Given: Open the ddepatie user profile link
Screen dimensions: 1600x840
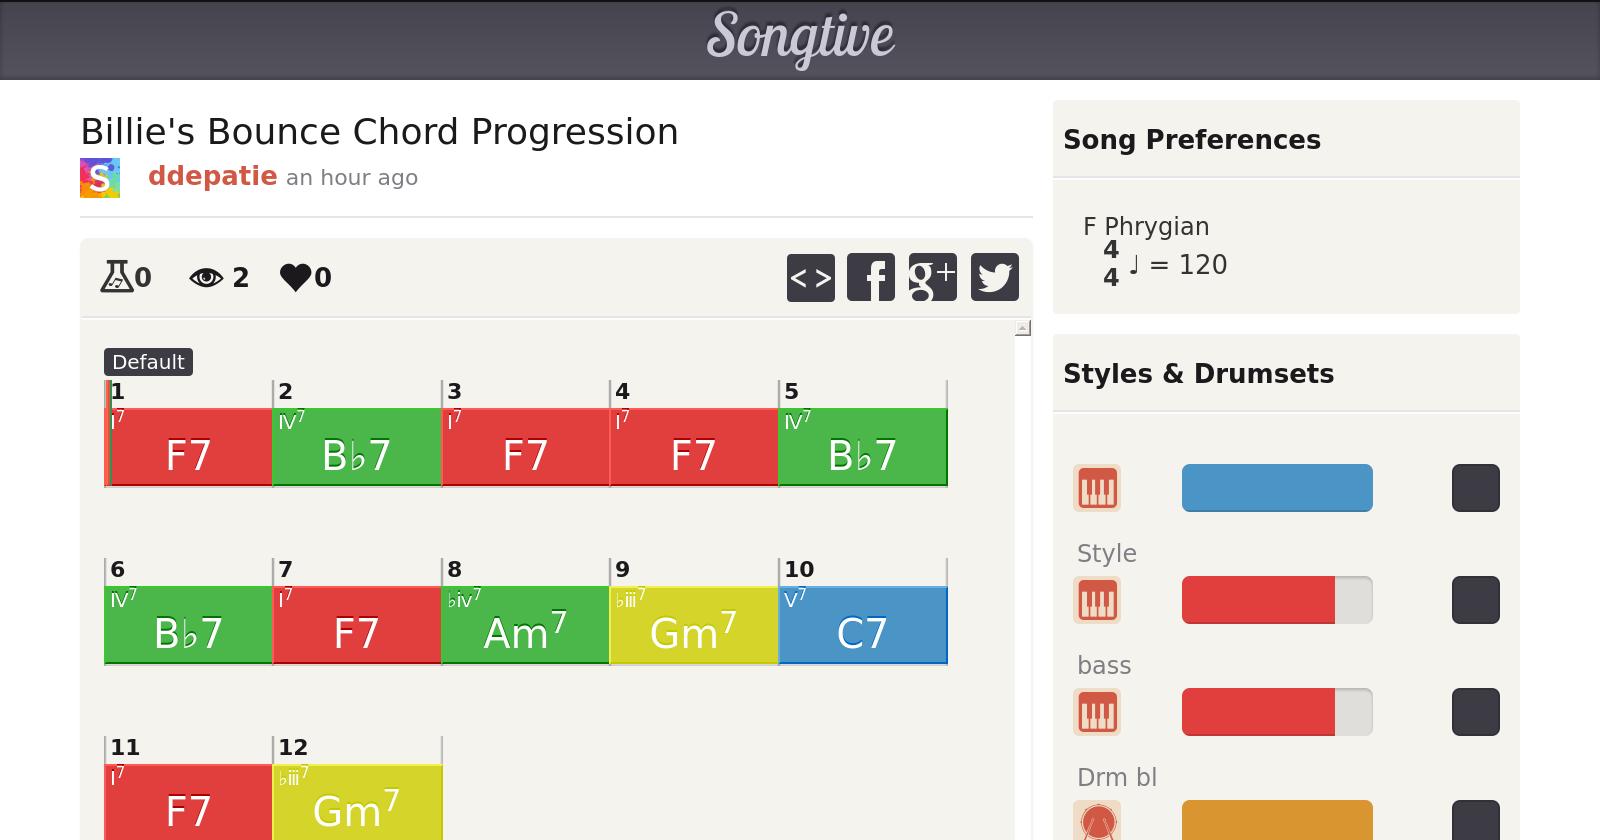Looking at the screenshot, I should pos(212,176).
